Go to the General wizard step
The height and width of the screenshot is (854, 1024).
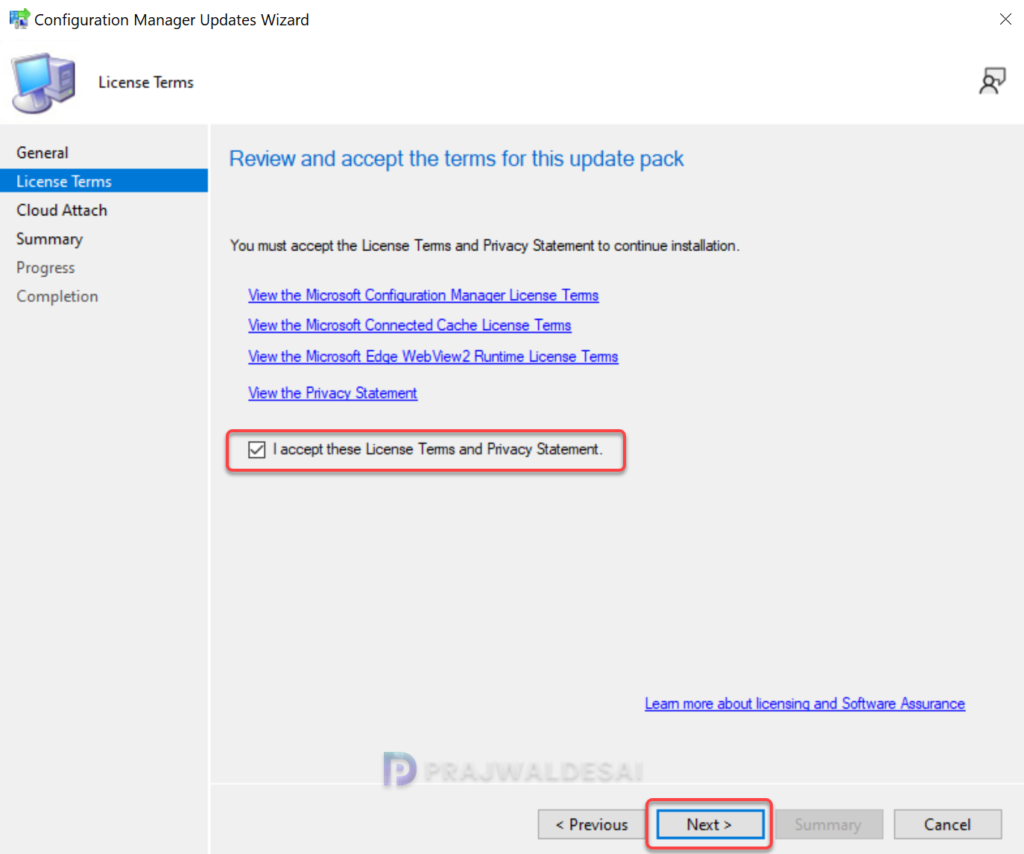tap(42, 152)
